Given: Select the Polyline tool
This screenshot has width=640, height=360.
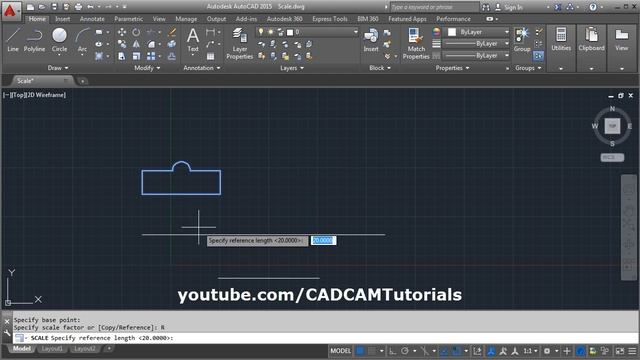Looking at the screenshot, I should tap(34, 40).
